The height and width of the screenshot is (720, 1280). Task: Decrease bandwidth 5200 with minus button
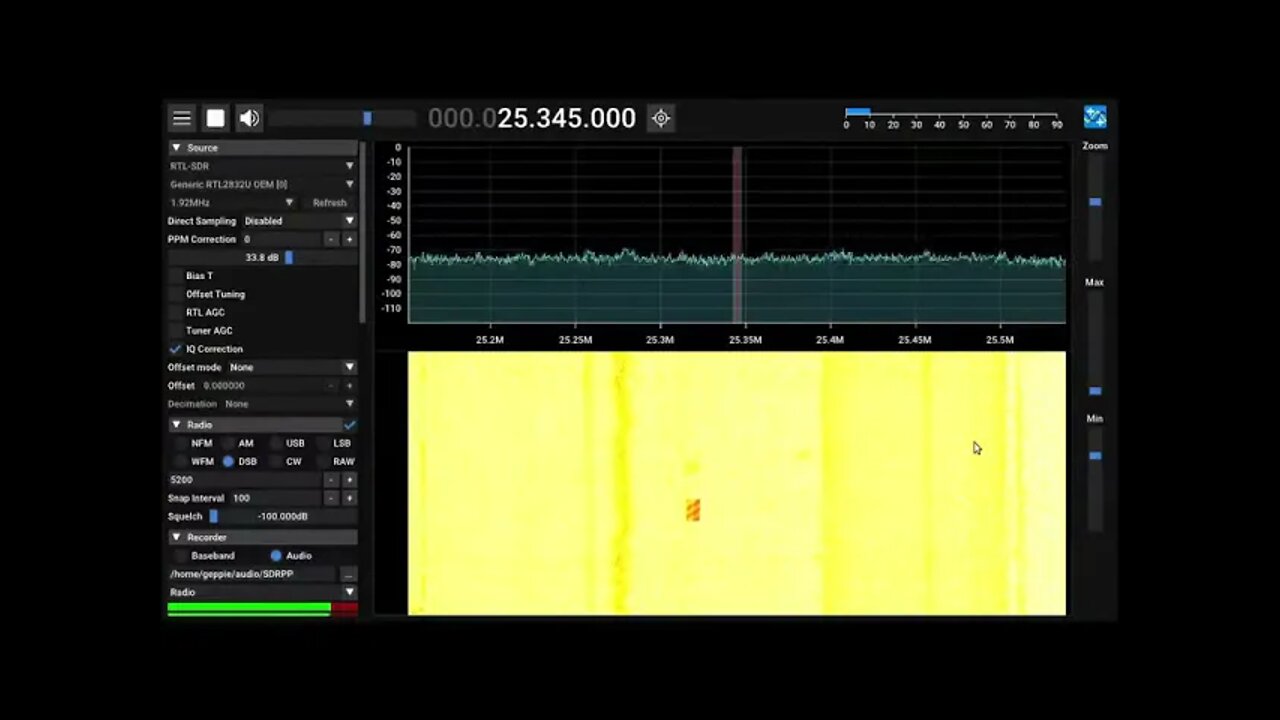click(x=331, y=480)
